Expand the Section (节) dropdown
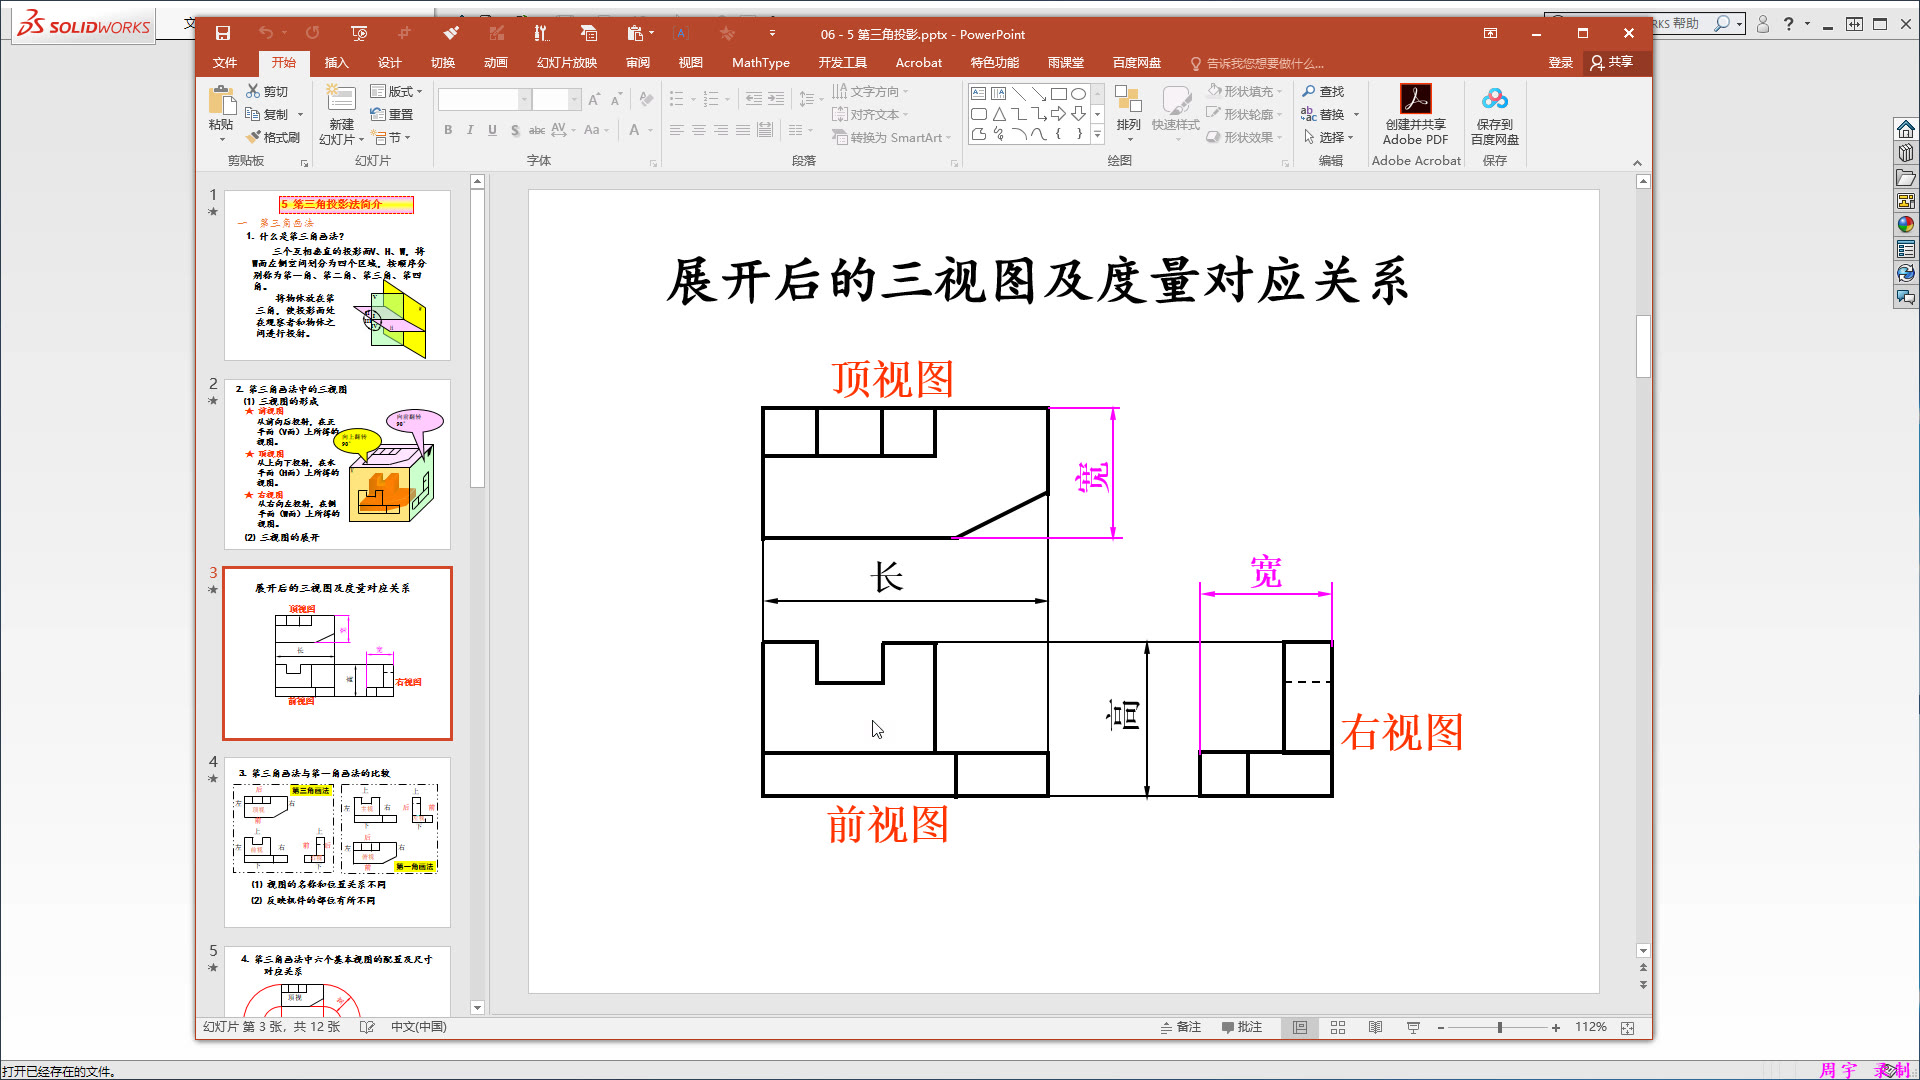This screenshot has width=1920, height=1080. click(391, 137)
